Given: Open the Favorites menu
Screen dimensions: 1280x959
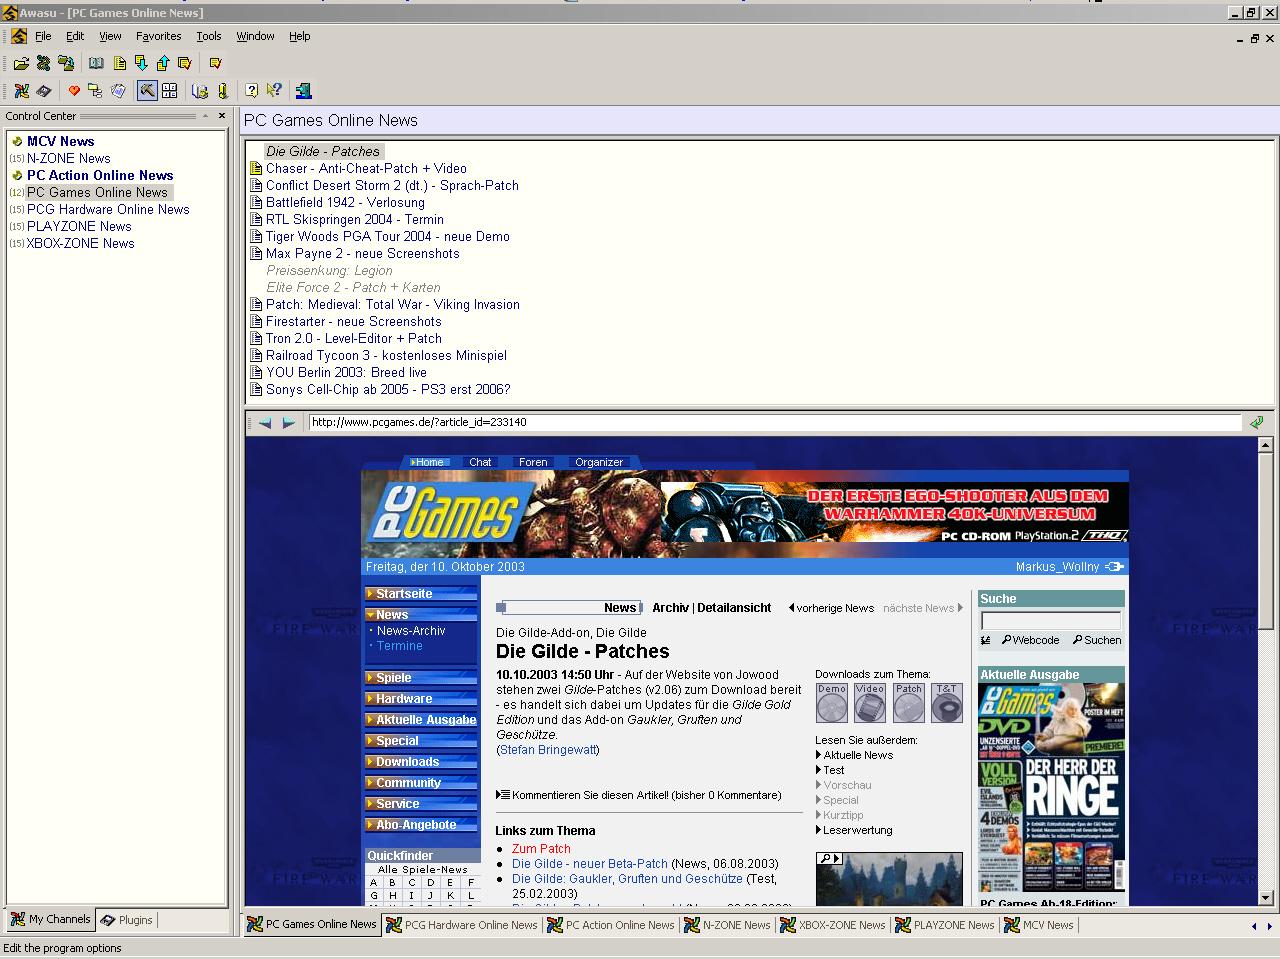Looking at the screenshot, I should (159, 36).
